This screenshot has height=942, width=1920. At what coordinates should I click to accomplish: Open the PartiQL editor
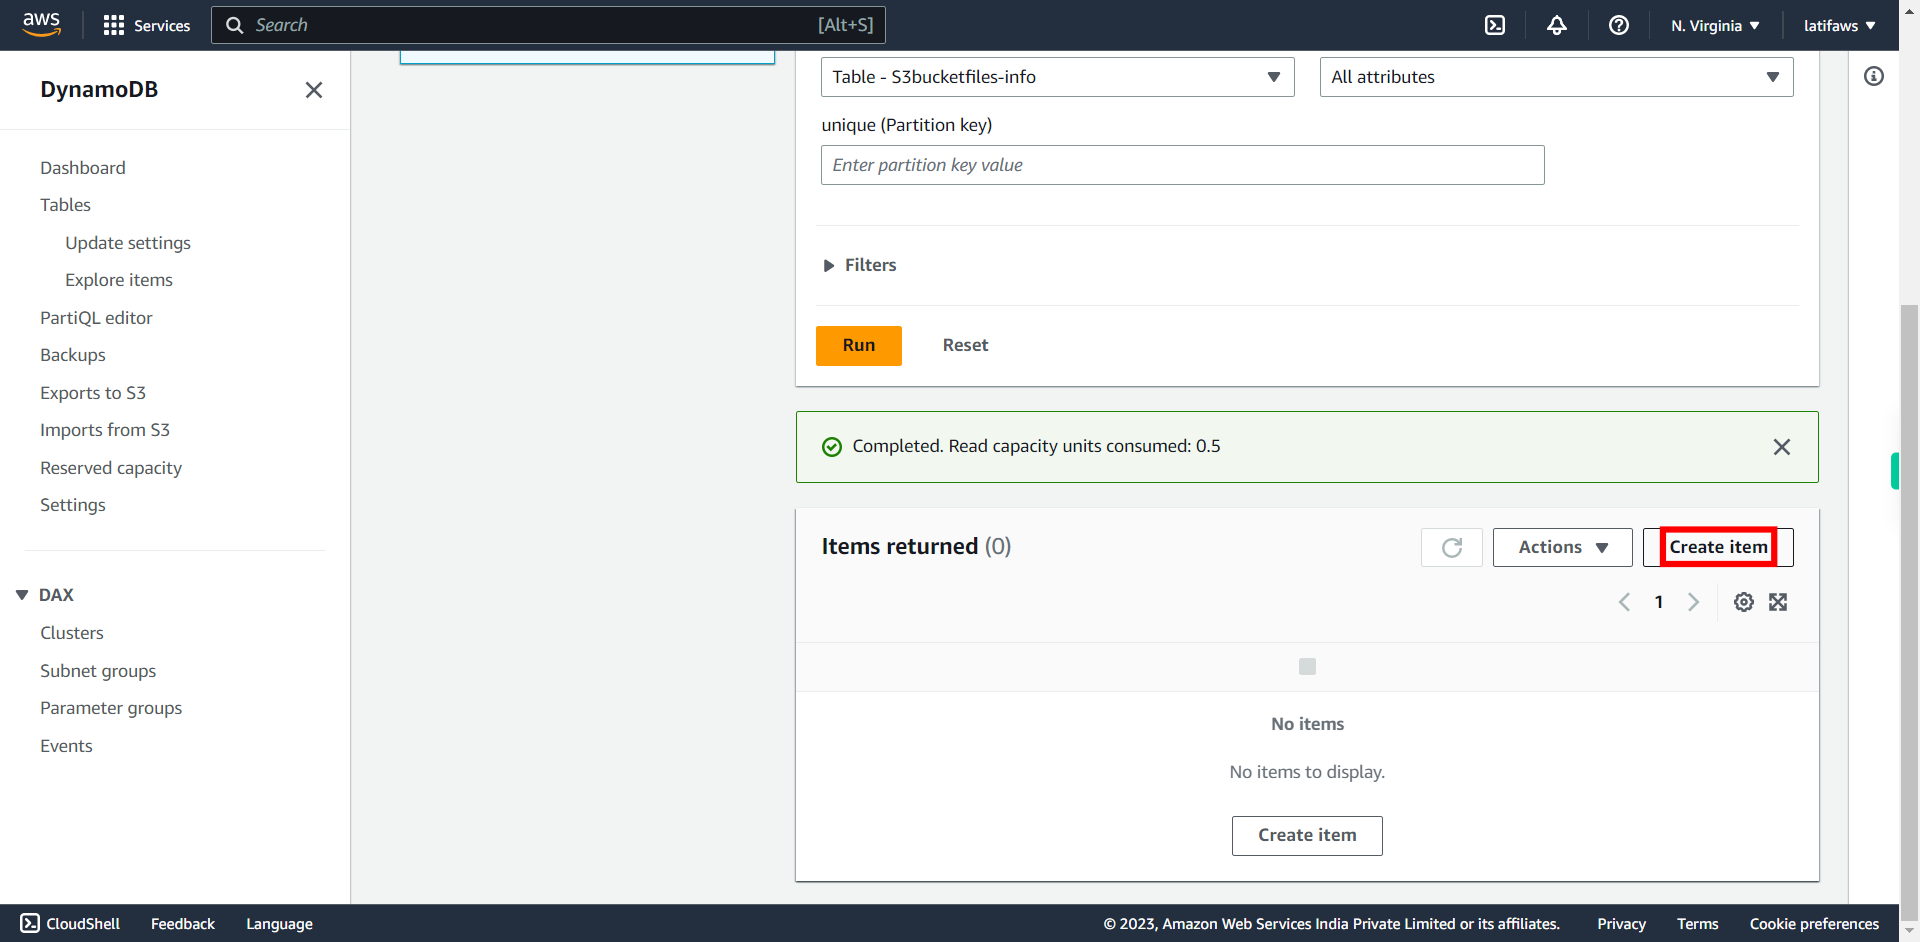click(96, 318)
